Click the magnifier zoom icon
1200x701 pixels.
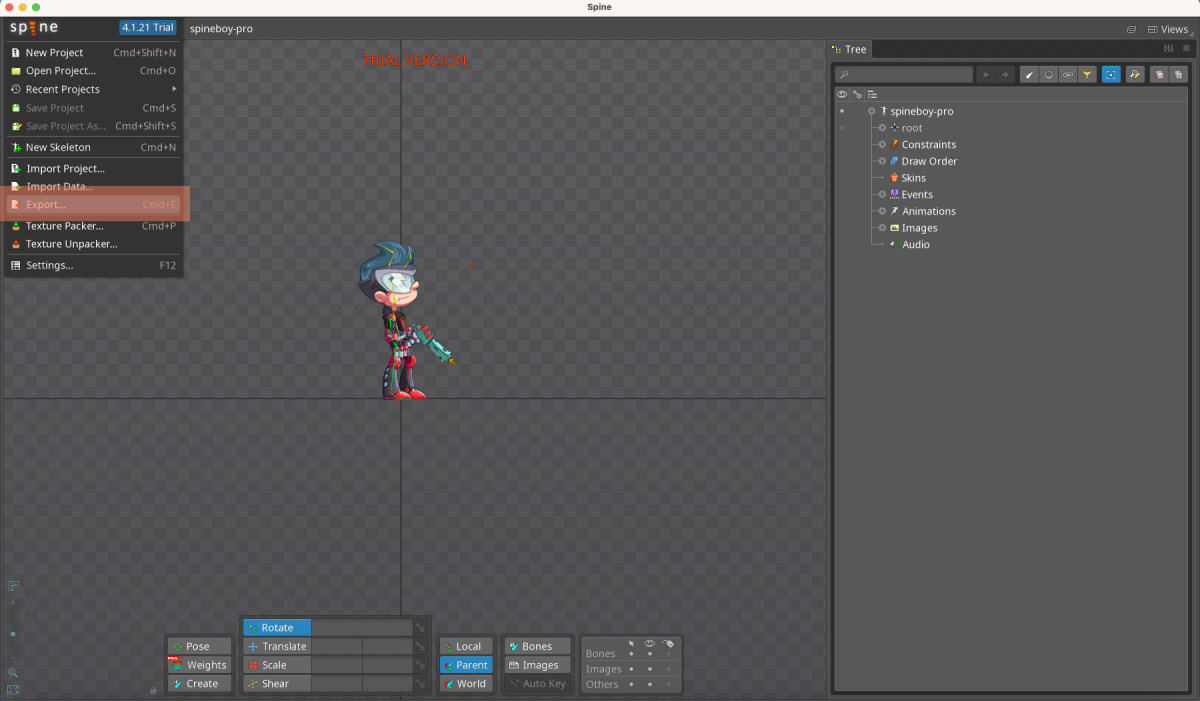point(13,673)
